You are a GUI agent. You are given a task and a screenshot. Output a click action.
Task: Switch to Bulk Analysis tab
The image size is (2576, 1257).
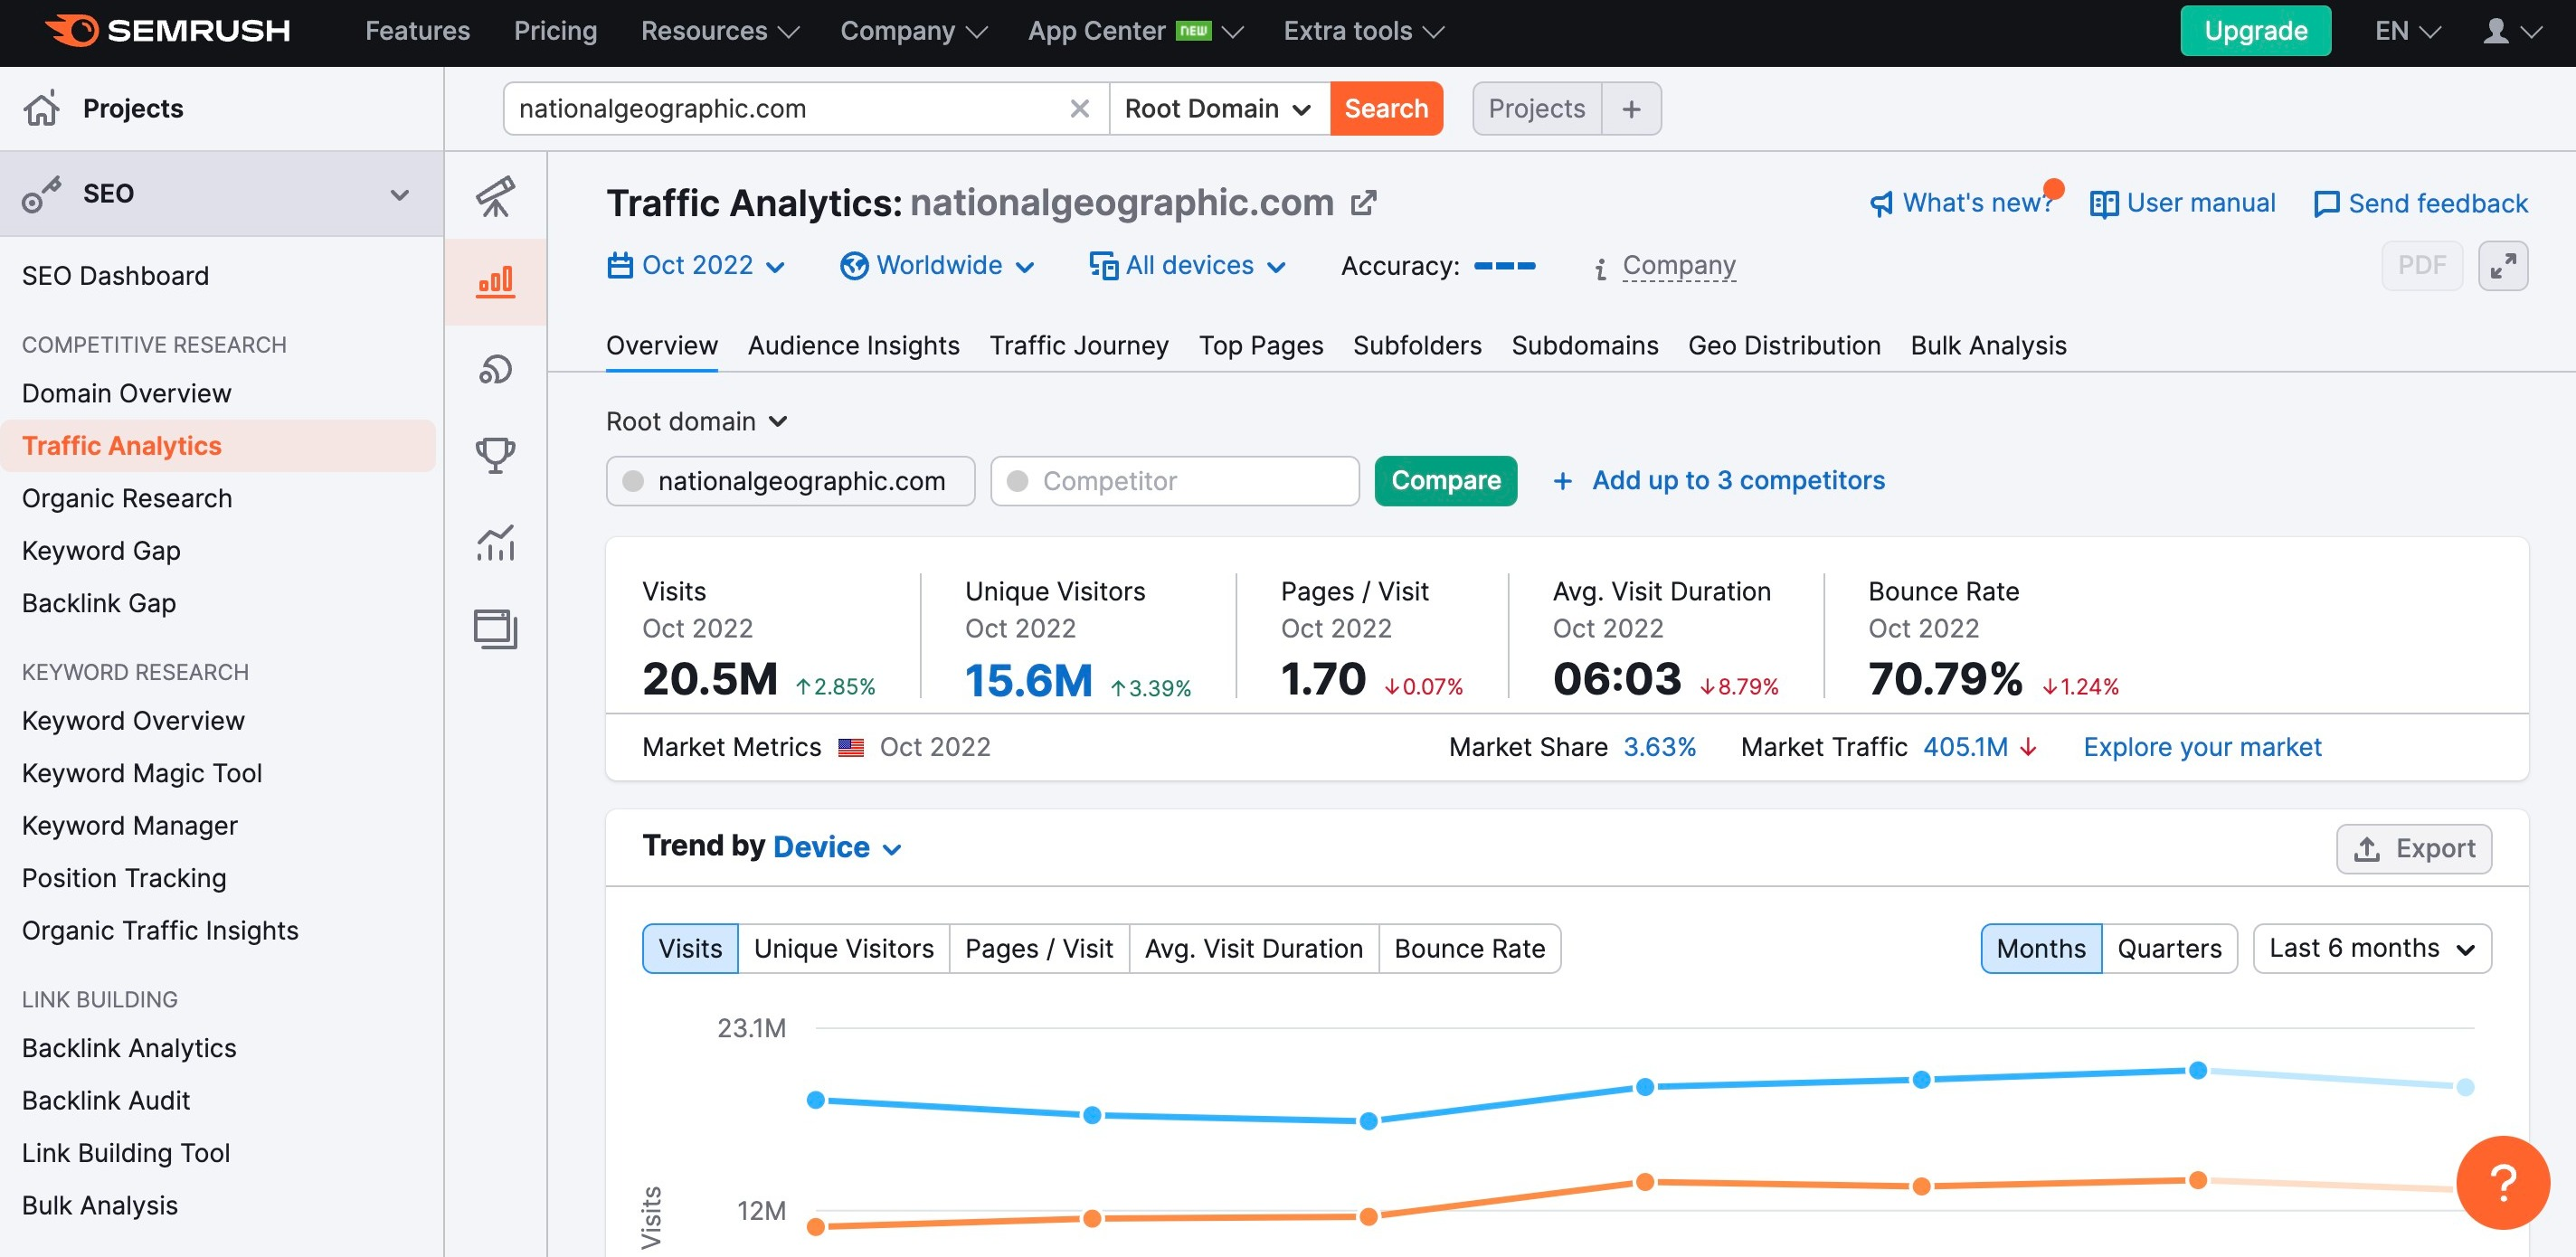click(x=1987, y=345)
